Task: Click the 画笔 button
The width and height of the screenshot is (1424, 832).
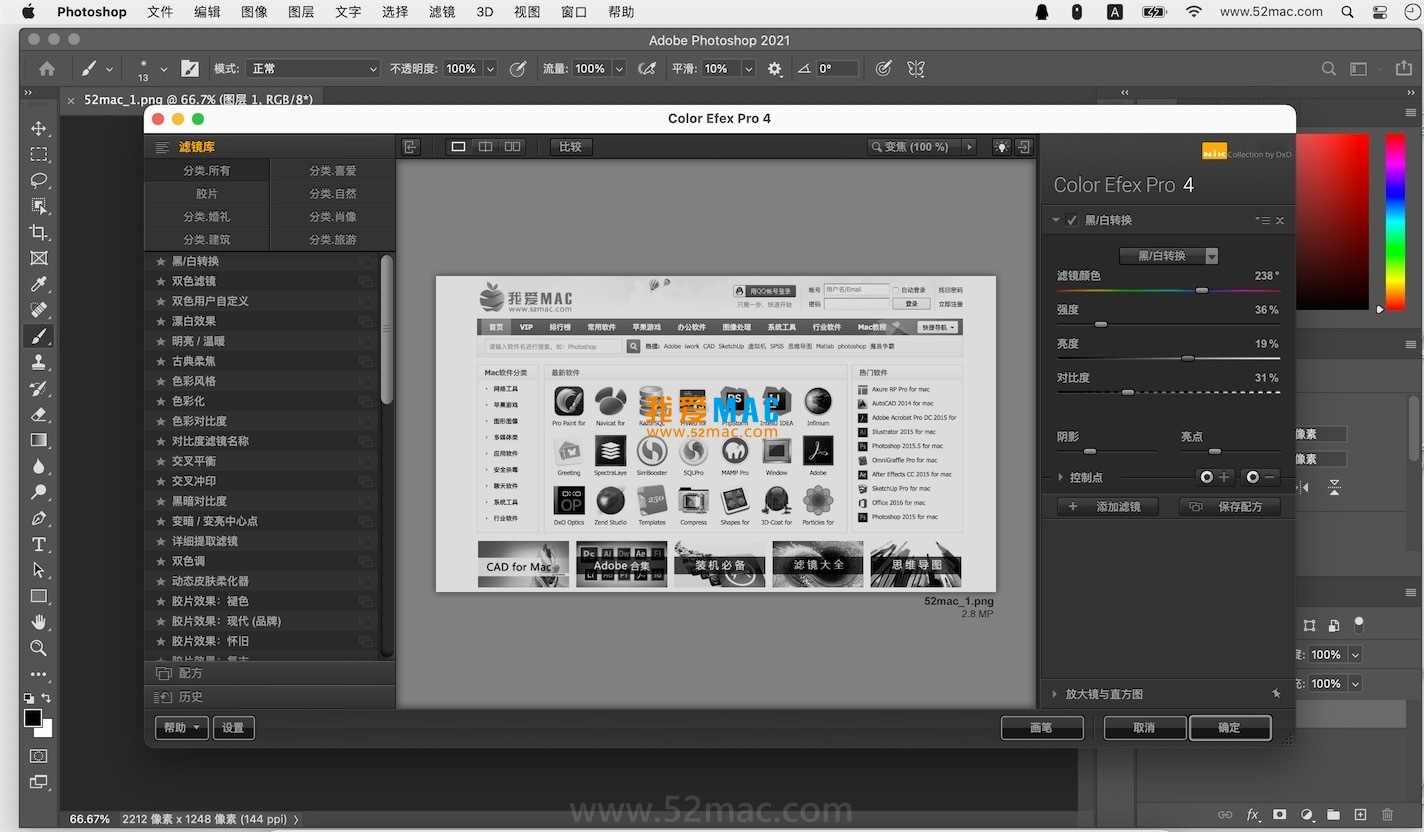Action: click(1042, 728)
